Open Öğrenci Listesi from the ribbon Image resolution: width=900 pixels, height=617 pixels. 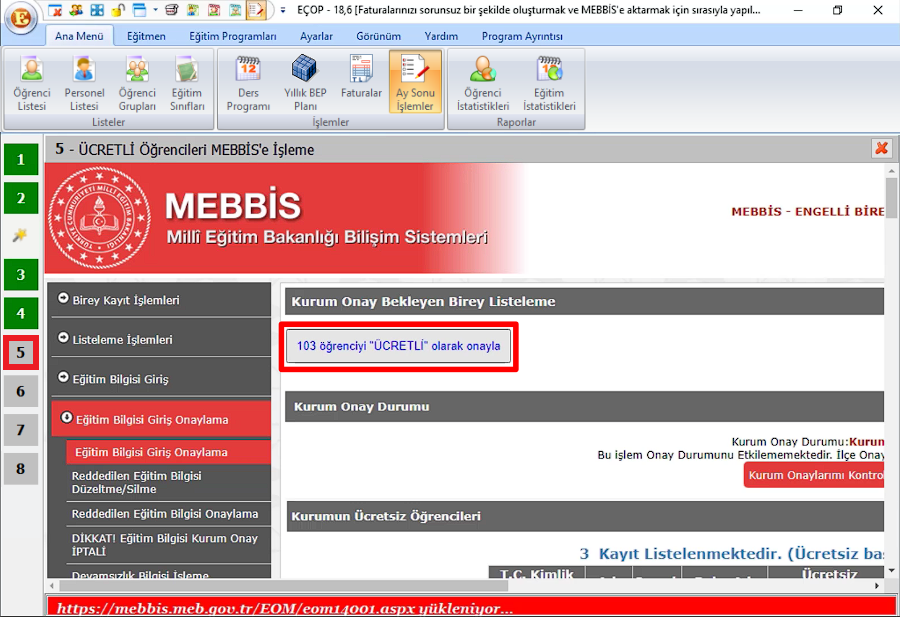click(32, 83)
